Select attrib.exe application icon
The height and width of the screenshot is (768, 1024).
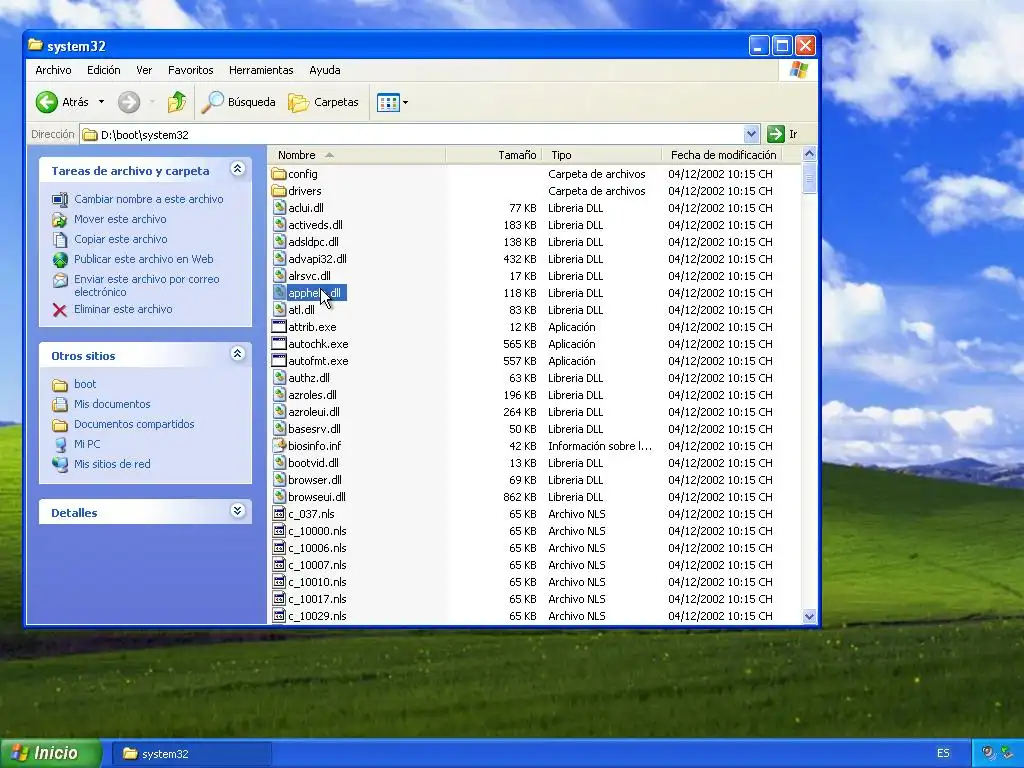click(279, 327)
